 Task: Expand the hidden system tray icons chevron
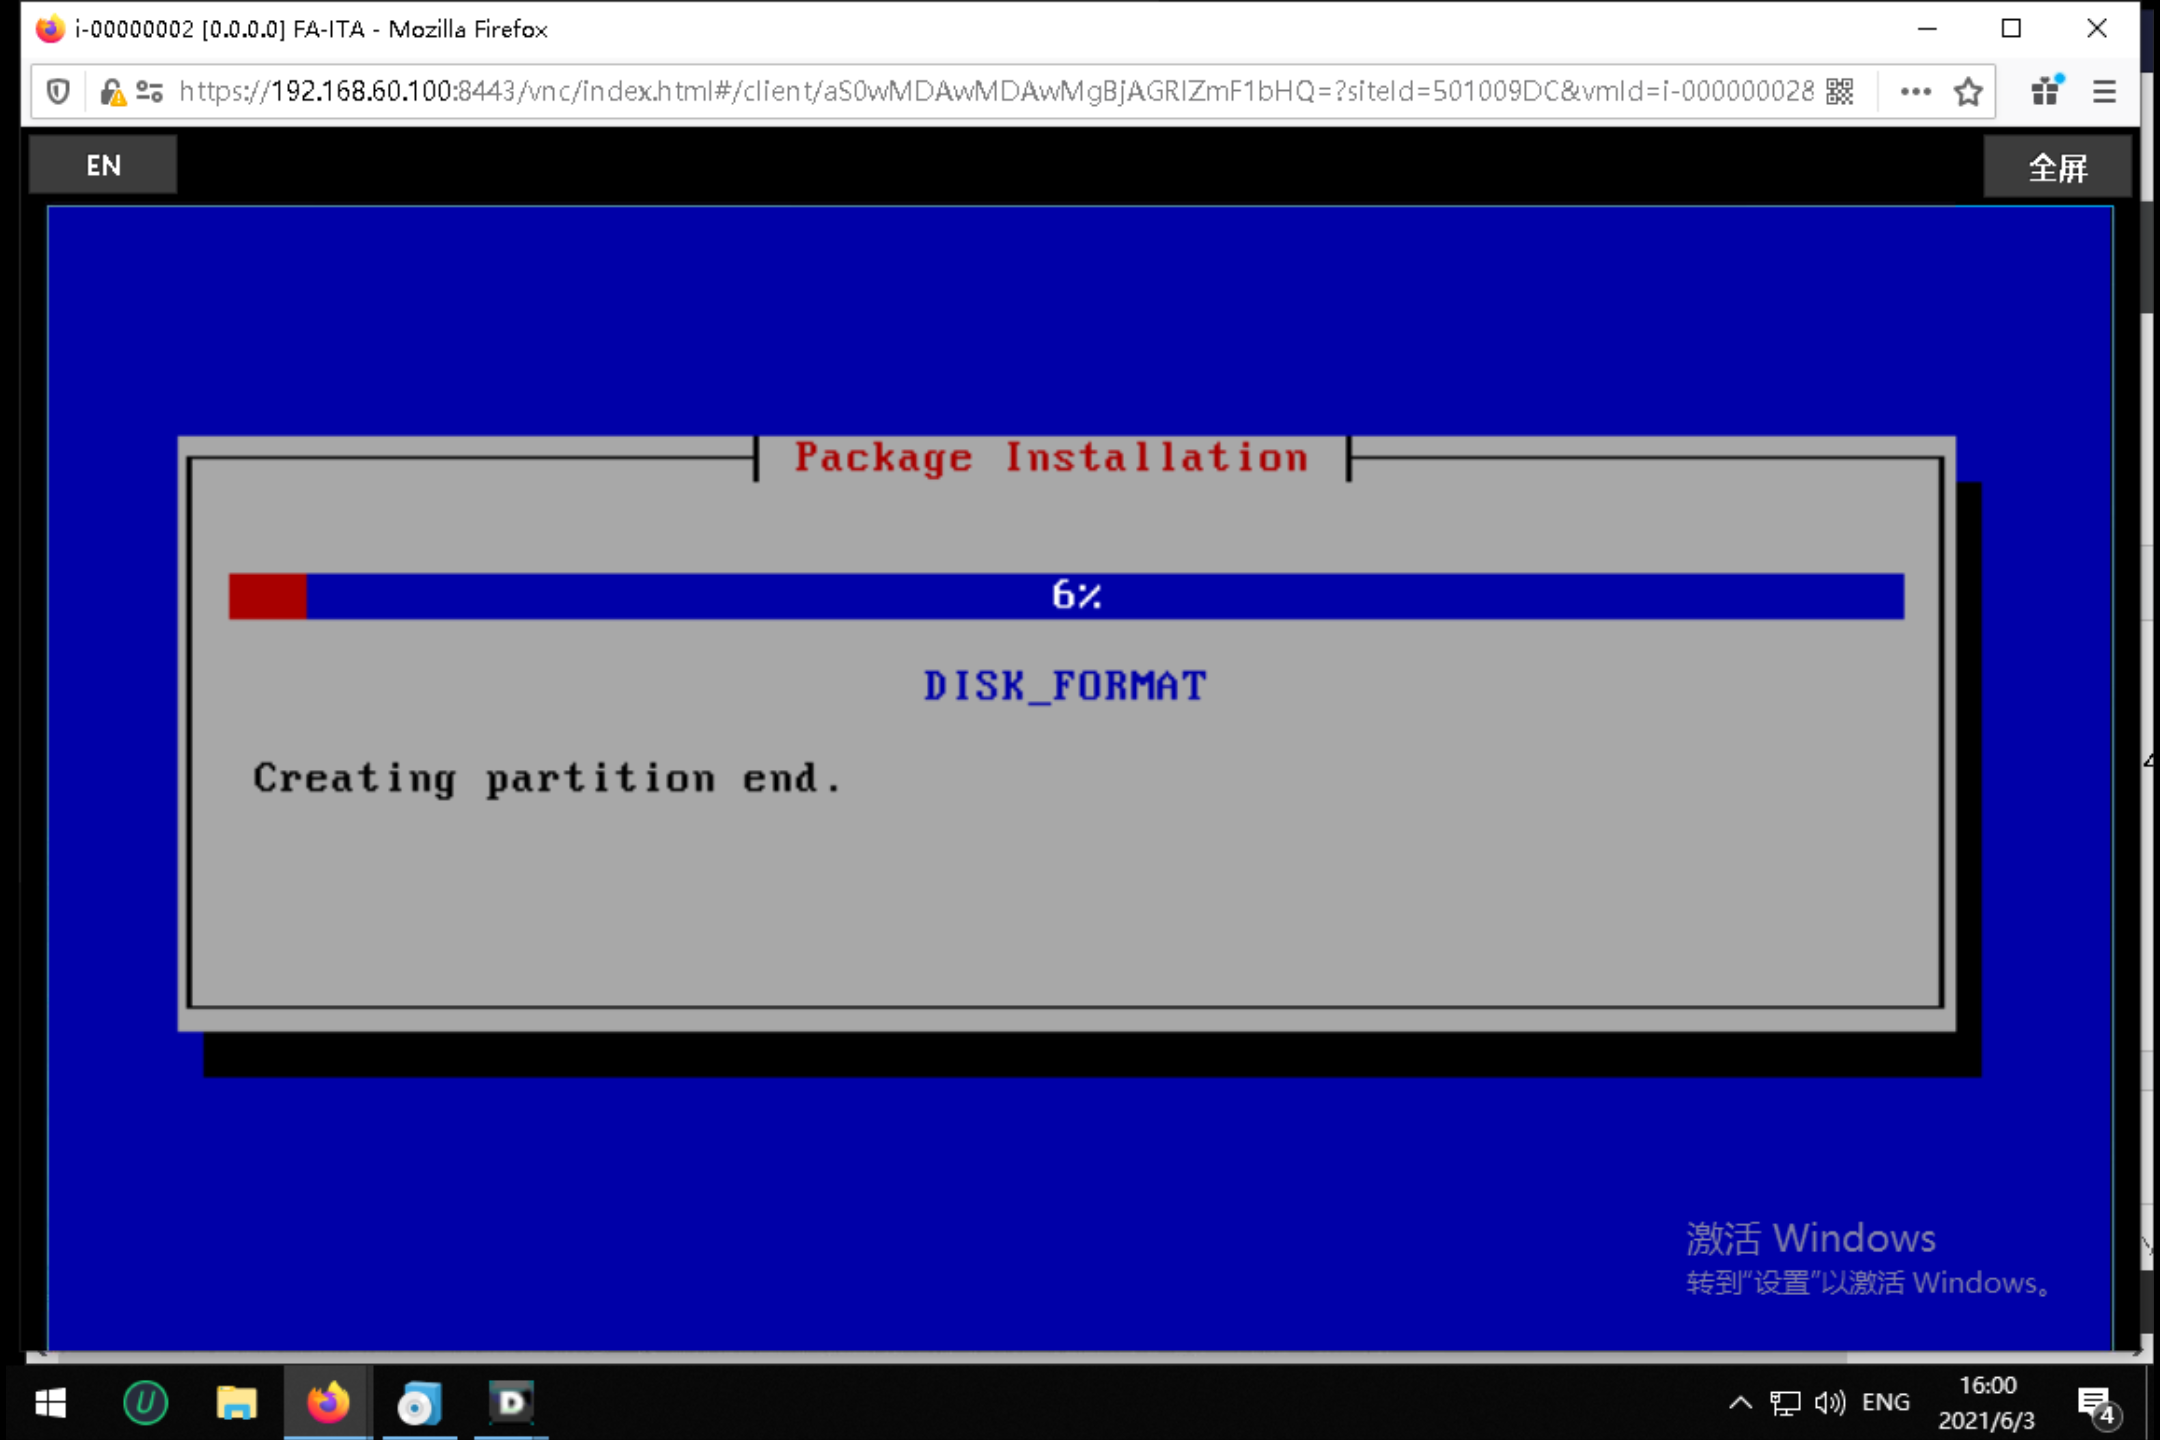pyautogui.click(x=1740, y=1403)
